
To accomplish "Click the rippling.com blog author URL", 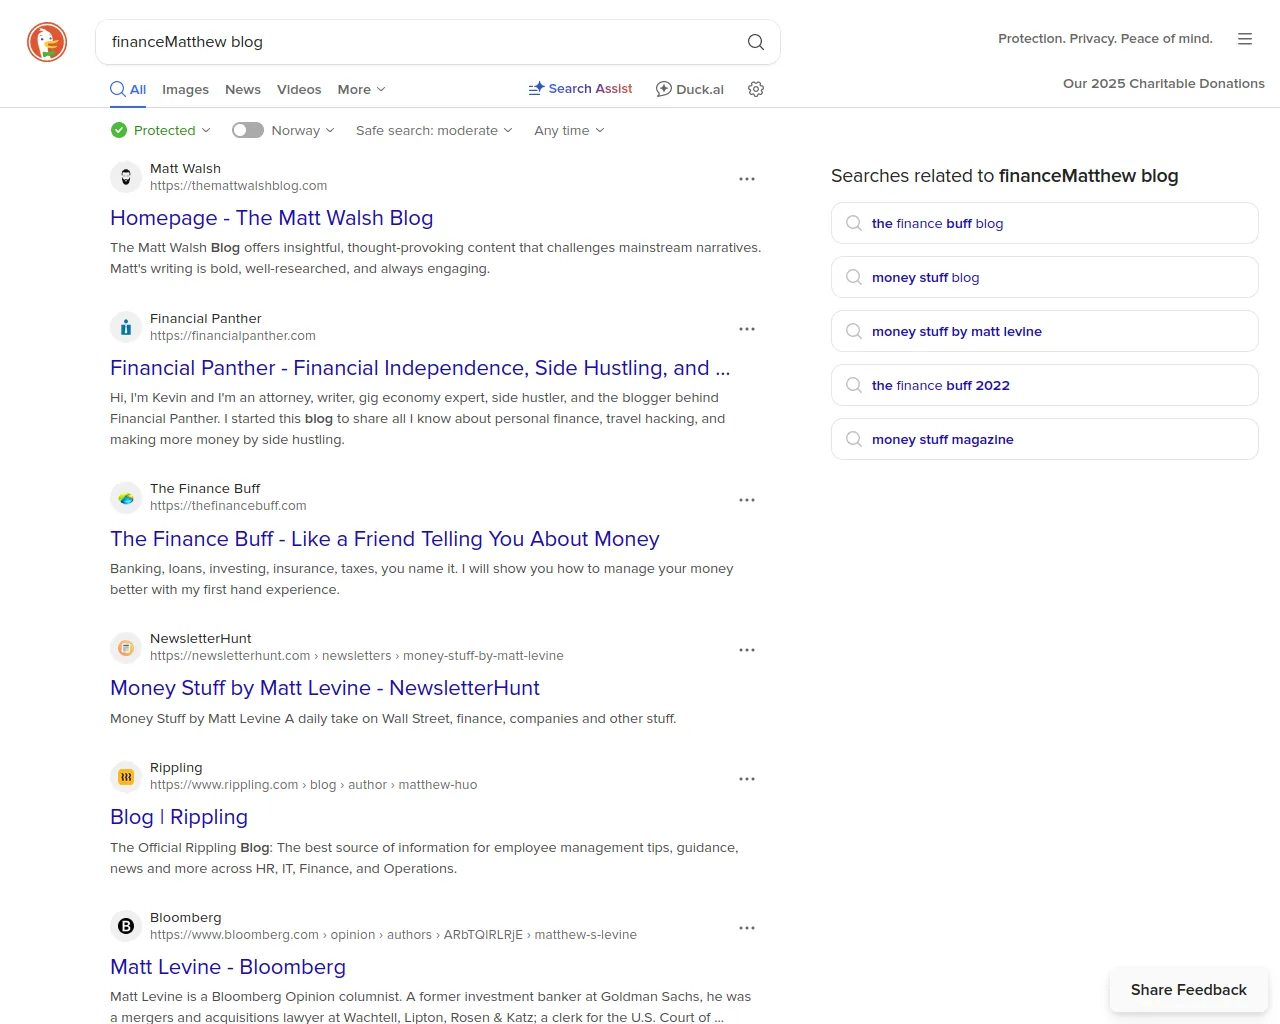I will pyautogui.click(x=314, y=785).
